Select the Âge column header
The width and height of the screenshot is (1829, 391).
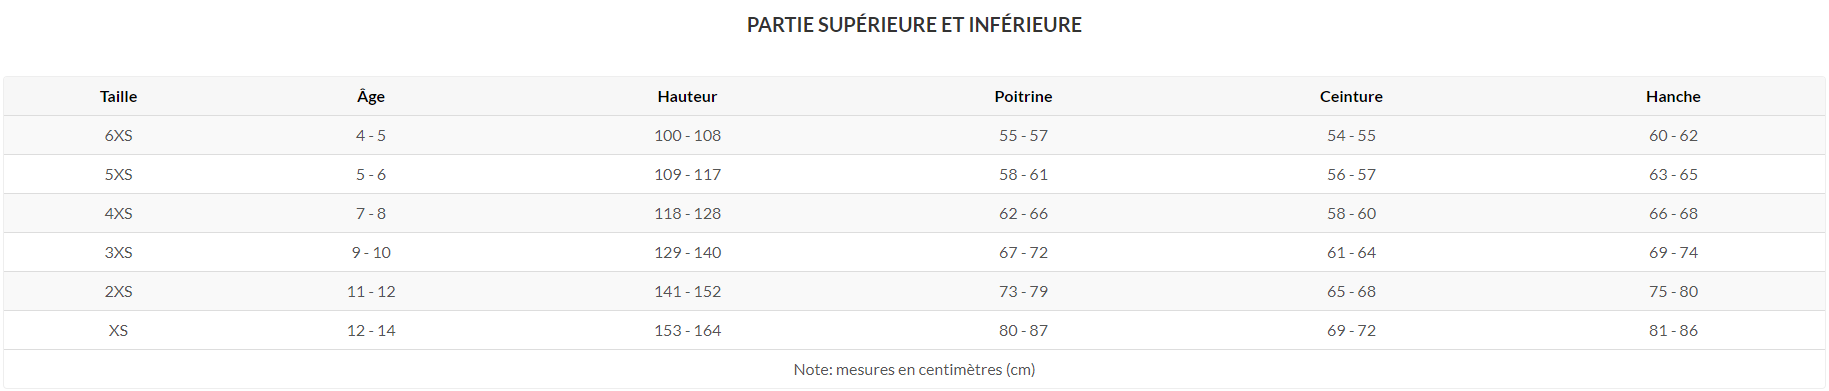[x=371, y=97]
